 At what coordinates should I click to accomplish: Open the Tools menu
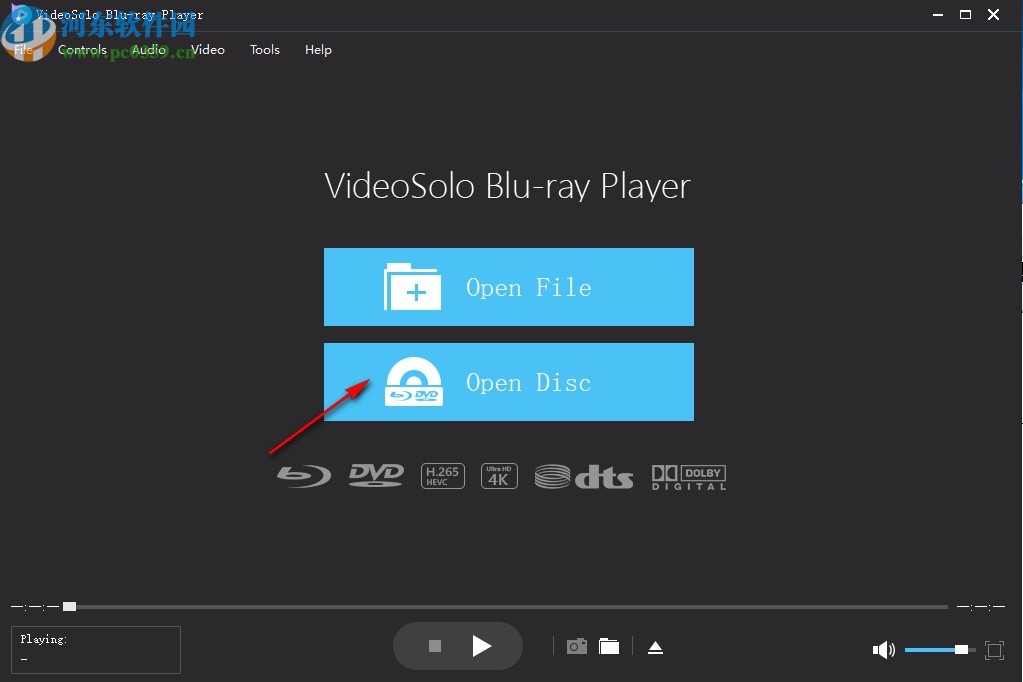264,49
